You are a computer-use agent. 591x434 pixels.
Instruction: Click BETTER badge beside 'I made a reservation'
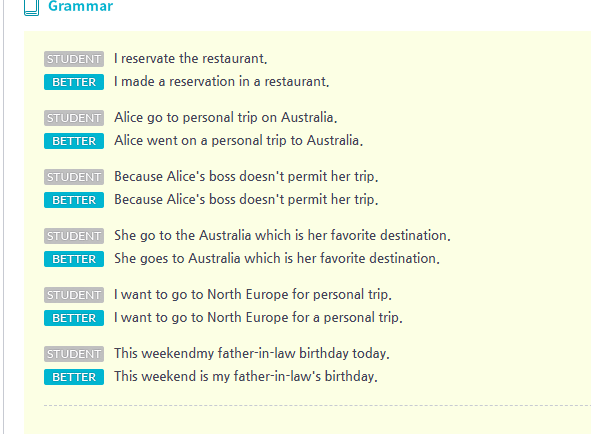(74, 82)
